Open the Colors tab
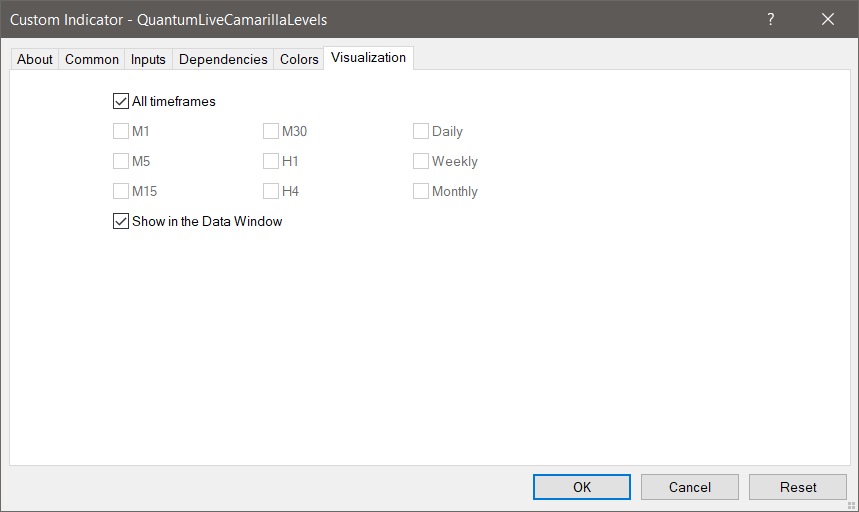This screenshot has height=512, width=859. point(299,59)
